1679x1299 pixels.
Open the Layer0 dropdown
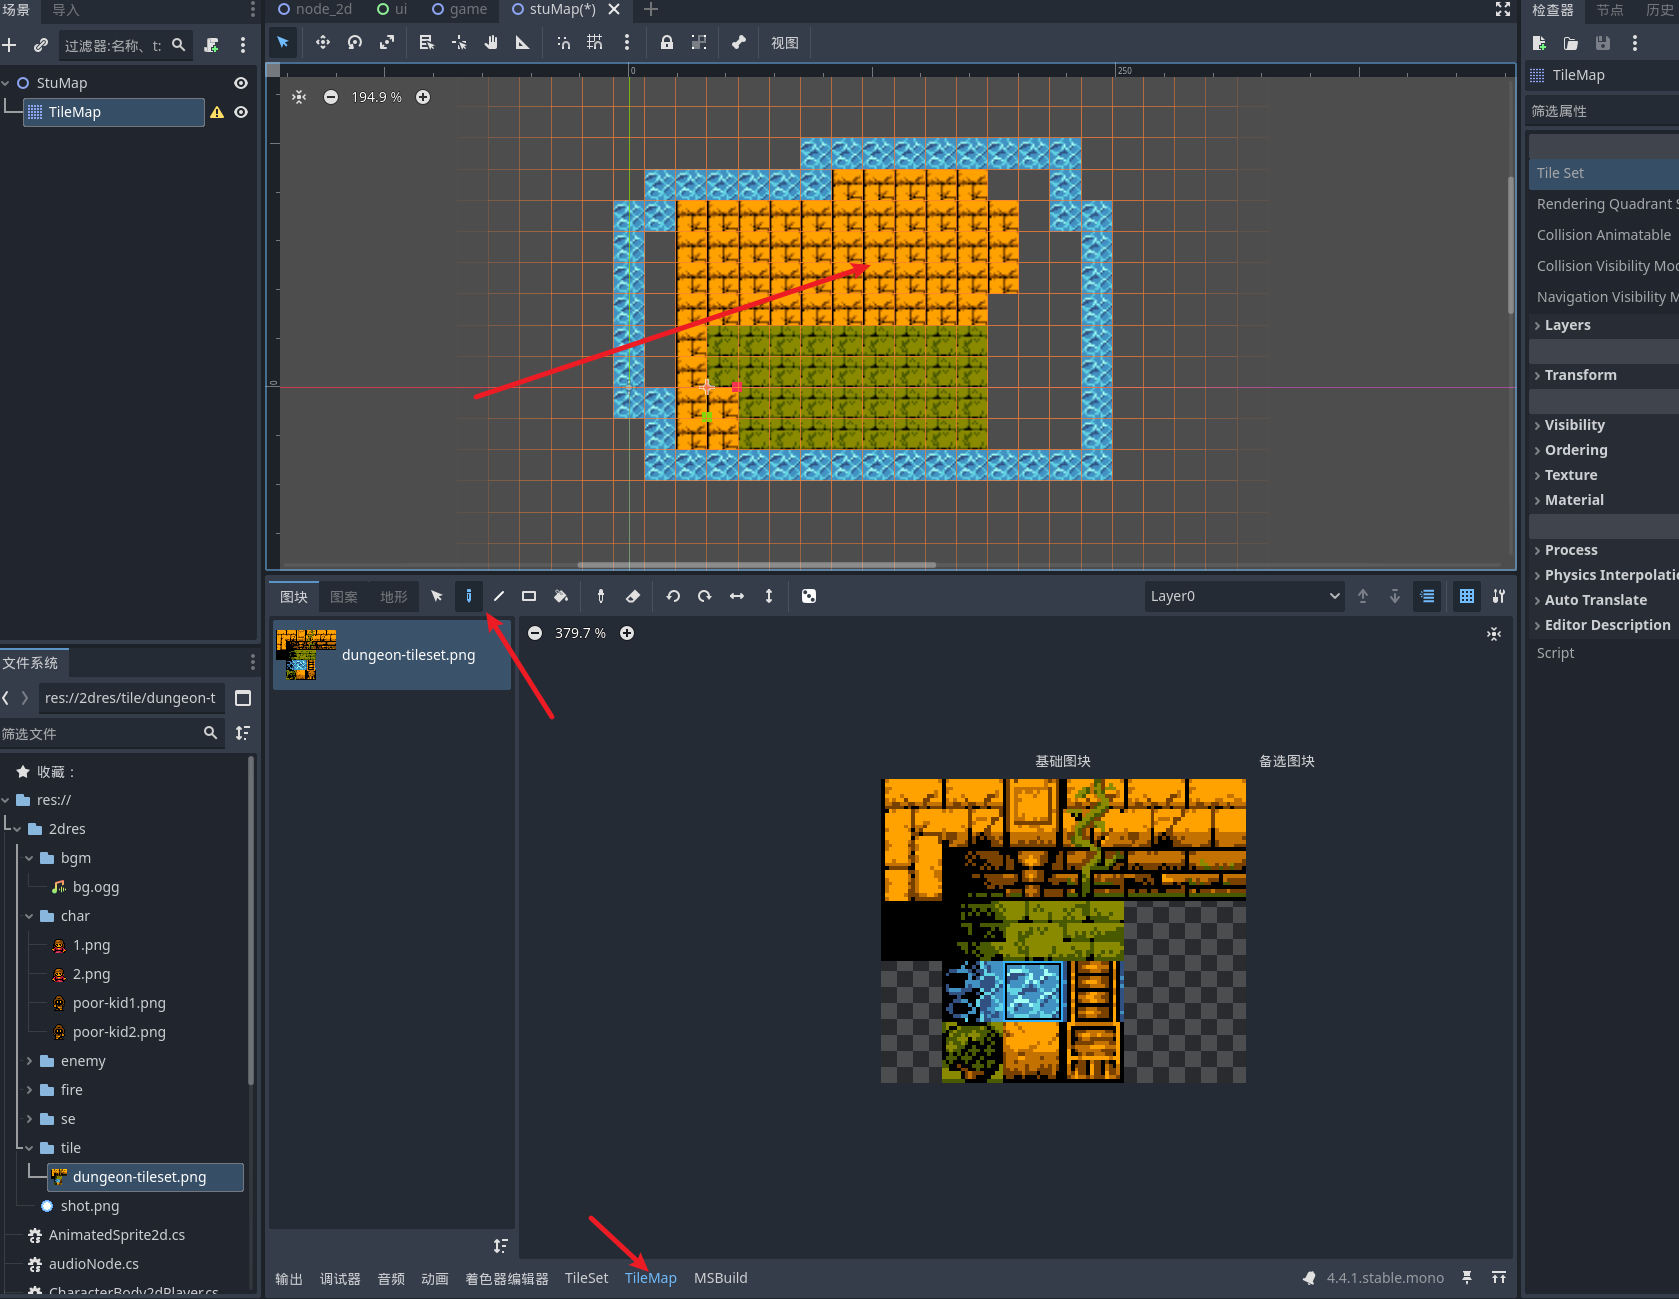pos(1245,596)
